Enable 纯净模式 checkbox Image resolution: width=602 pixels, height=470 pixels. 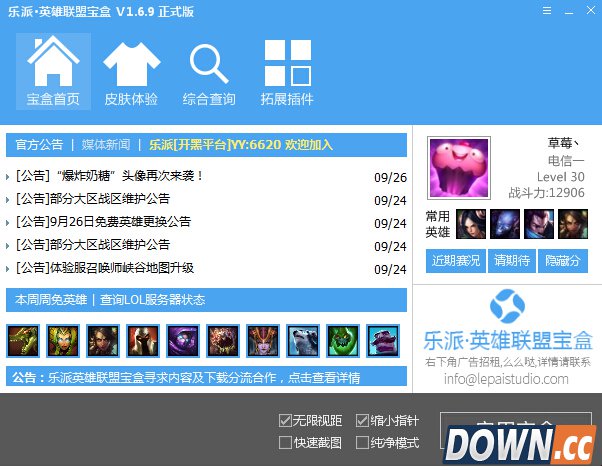tap(362, 442)
